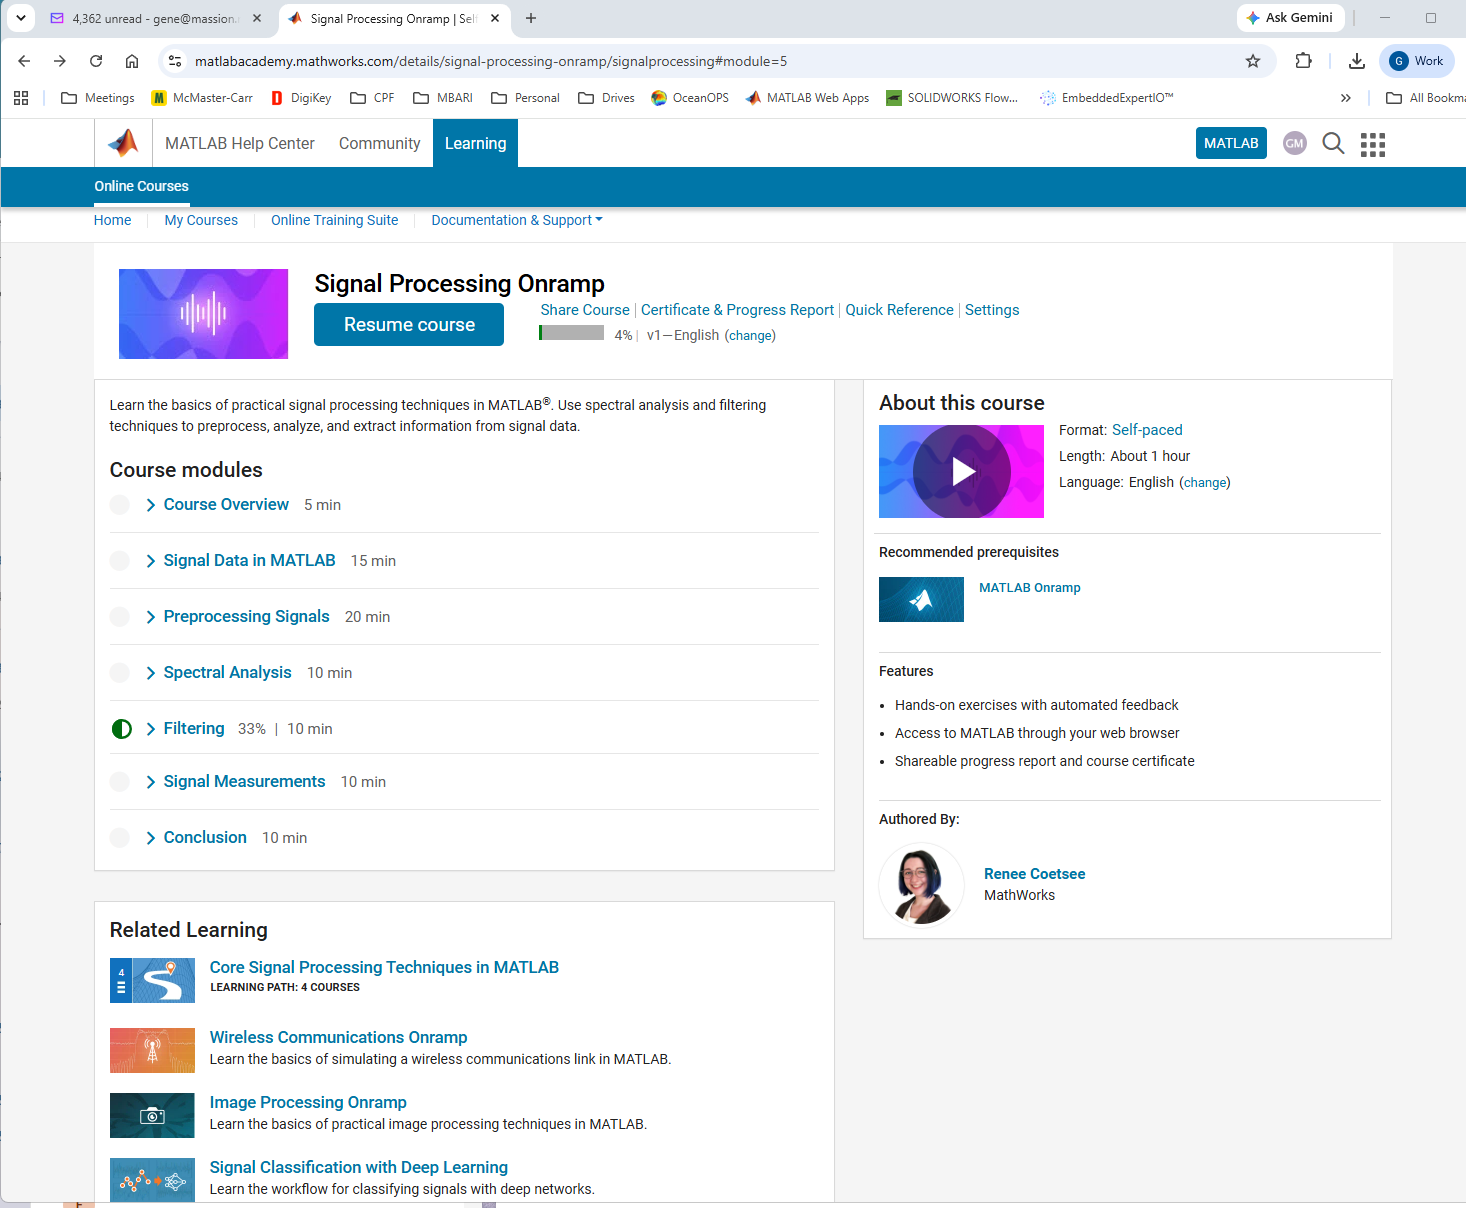
Task: Select the Learning menu item
Action: click(x=475, y=143)
